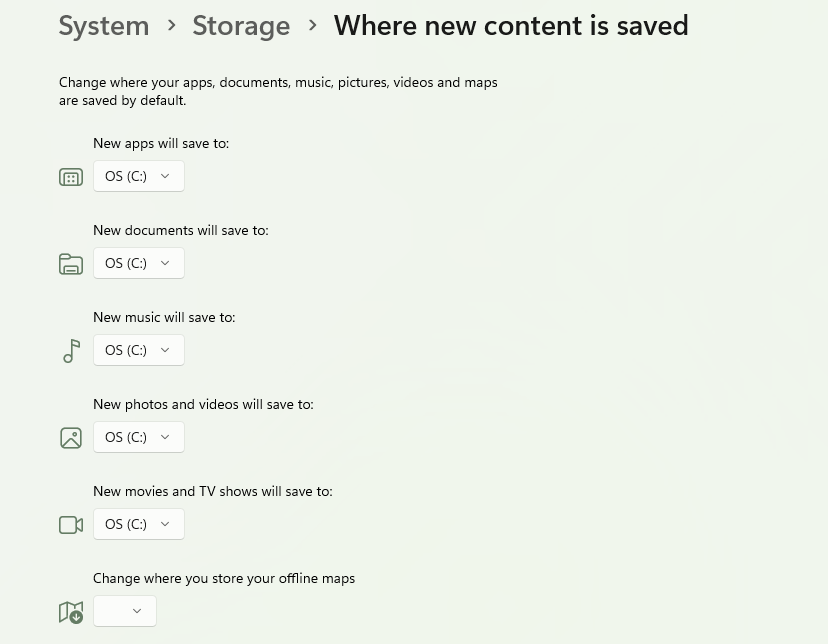Click the "New movies and TV shows" label
Screen dimensions: 828x644
coord(213,491)
